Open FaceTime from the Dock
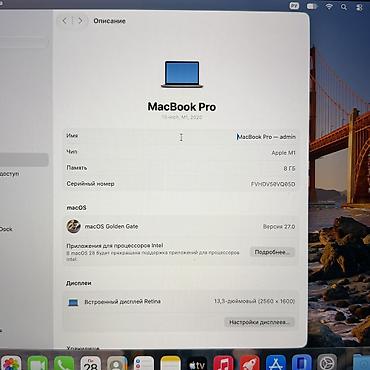370x370 pixels. [38, 363]
